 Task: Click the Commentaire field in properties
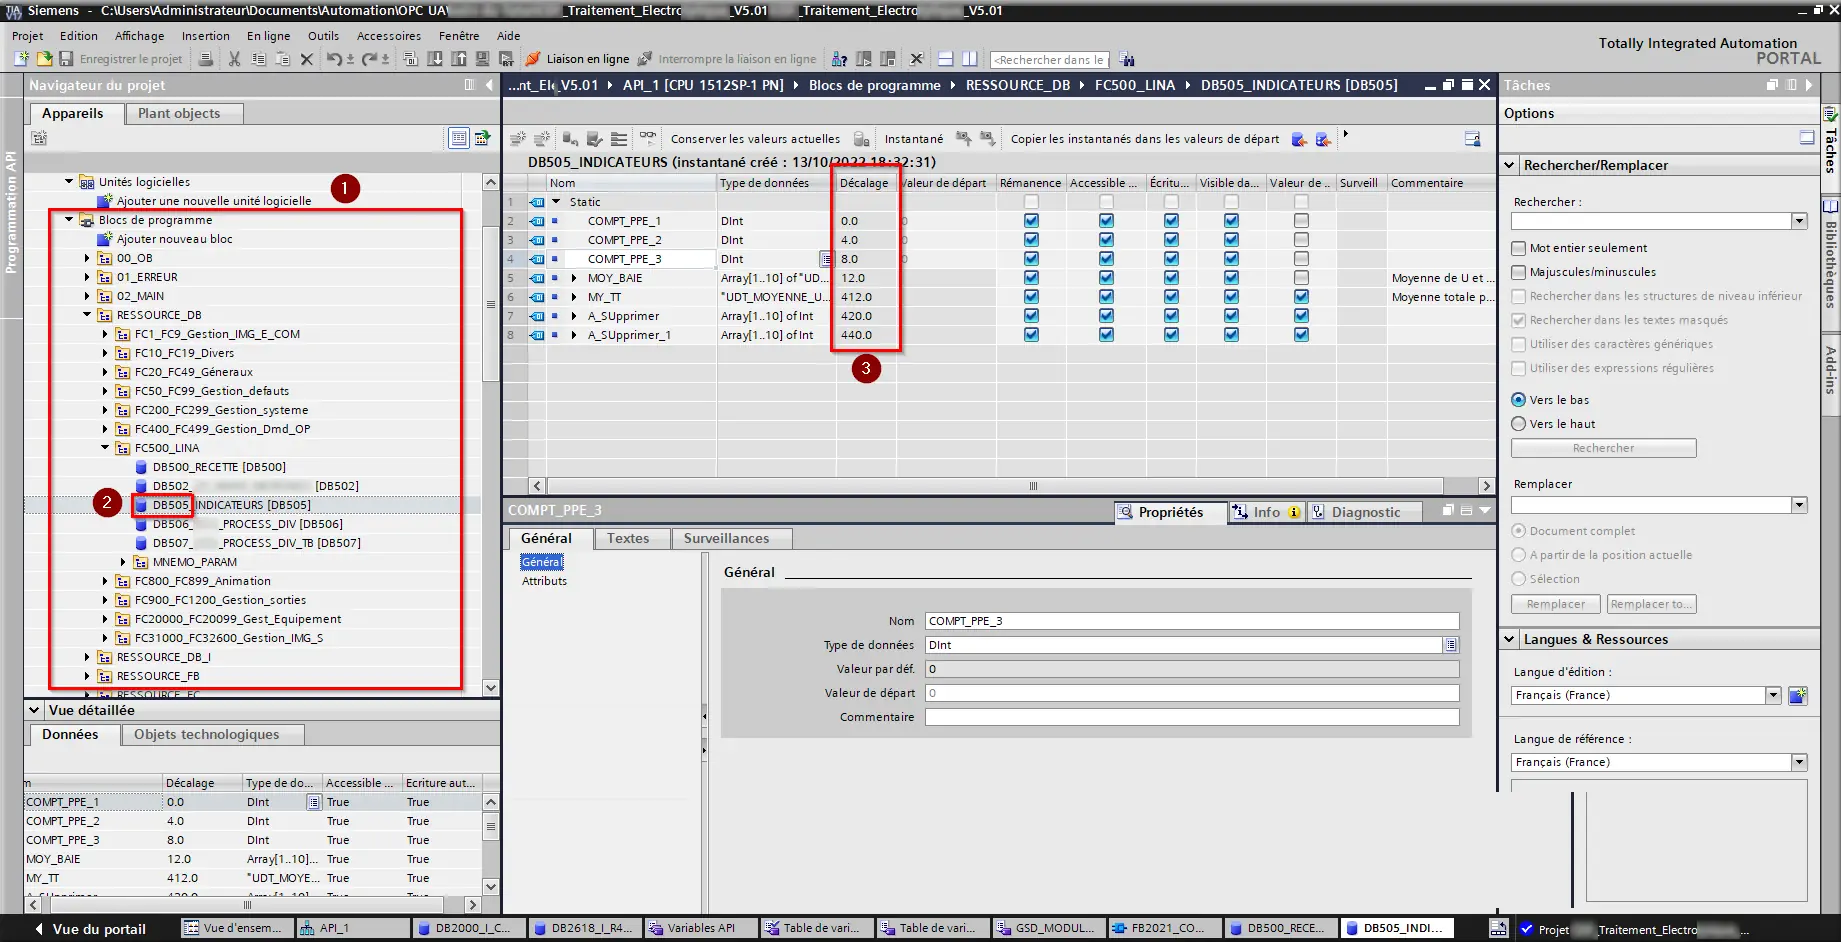click(1192, 717)
